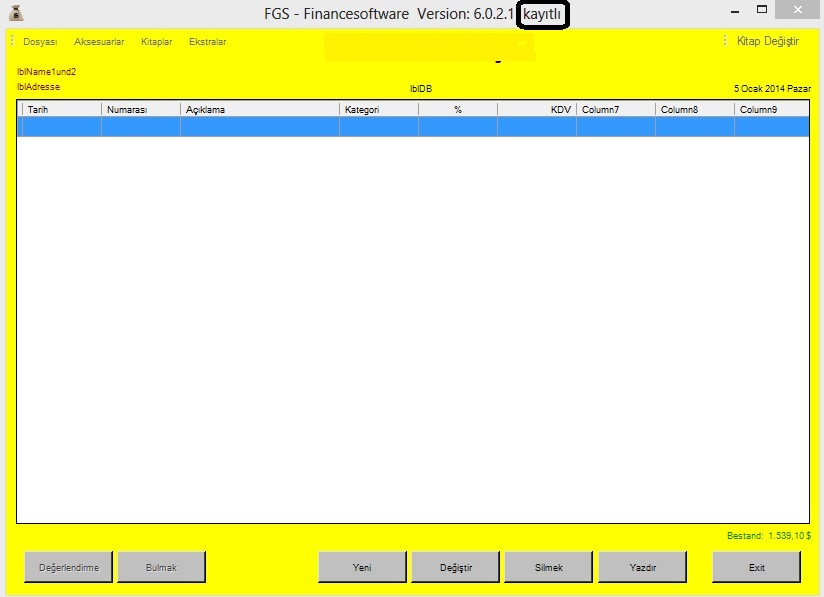Click the Column9 header

point(771,109)
